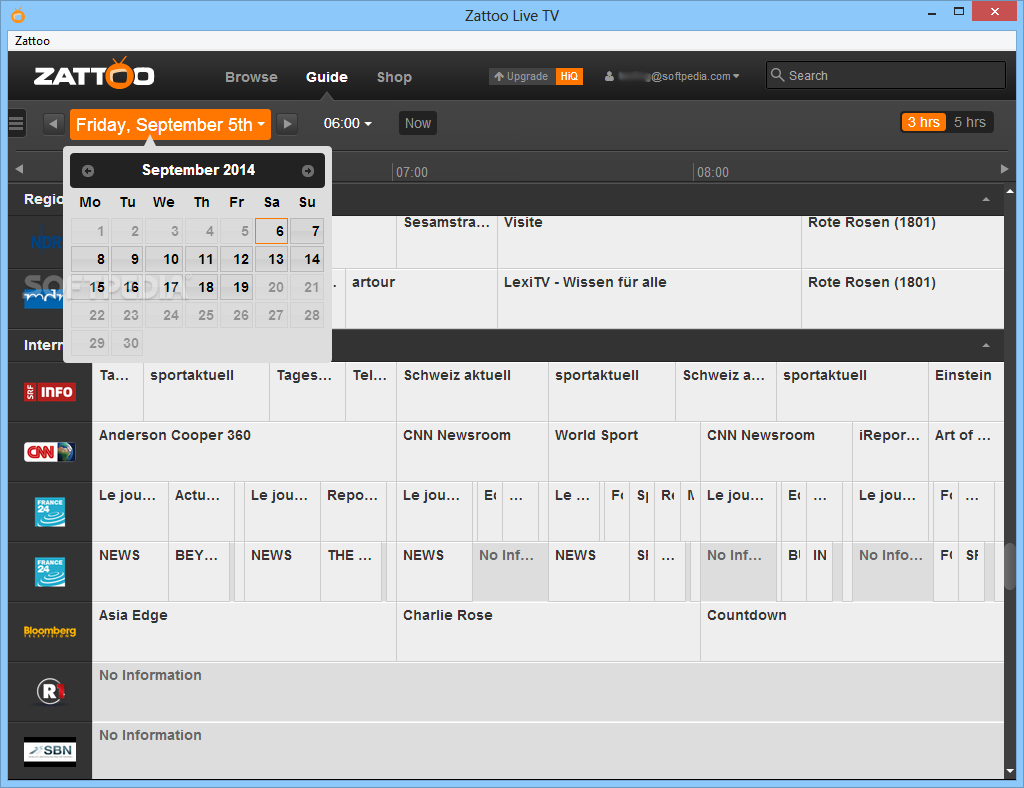
Task: Open the hamburger sidebar menu icon
Action: click(x=16, y=123)
